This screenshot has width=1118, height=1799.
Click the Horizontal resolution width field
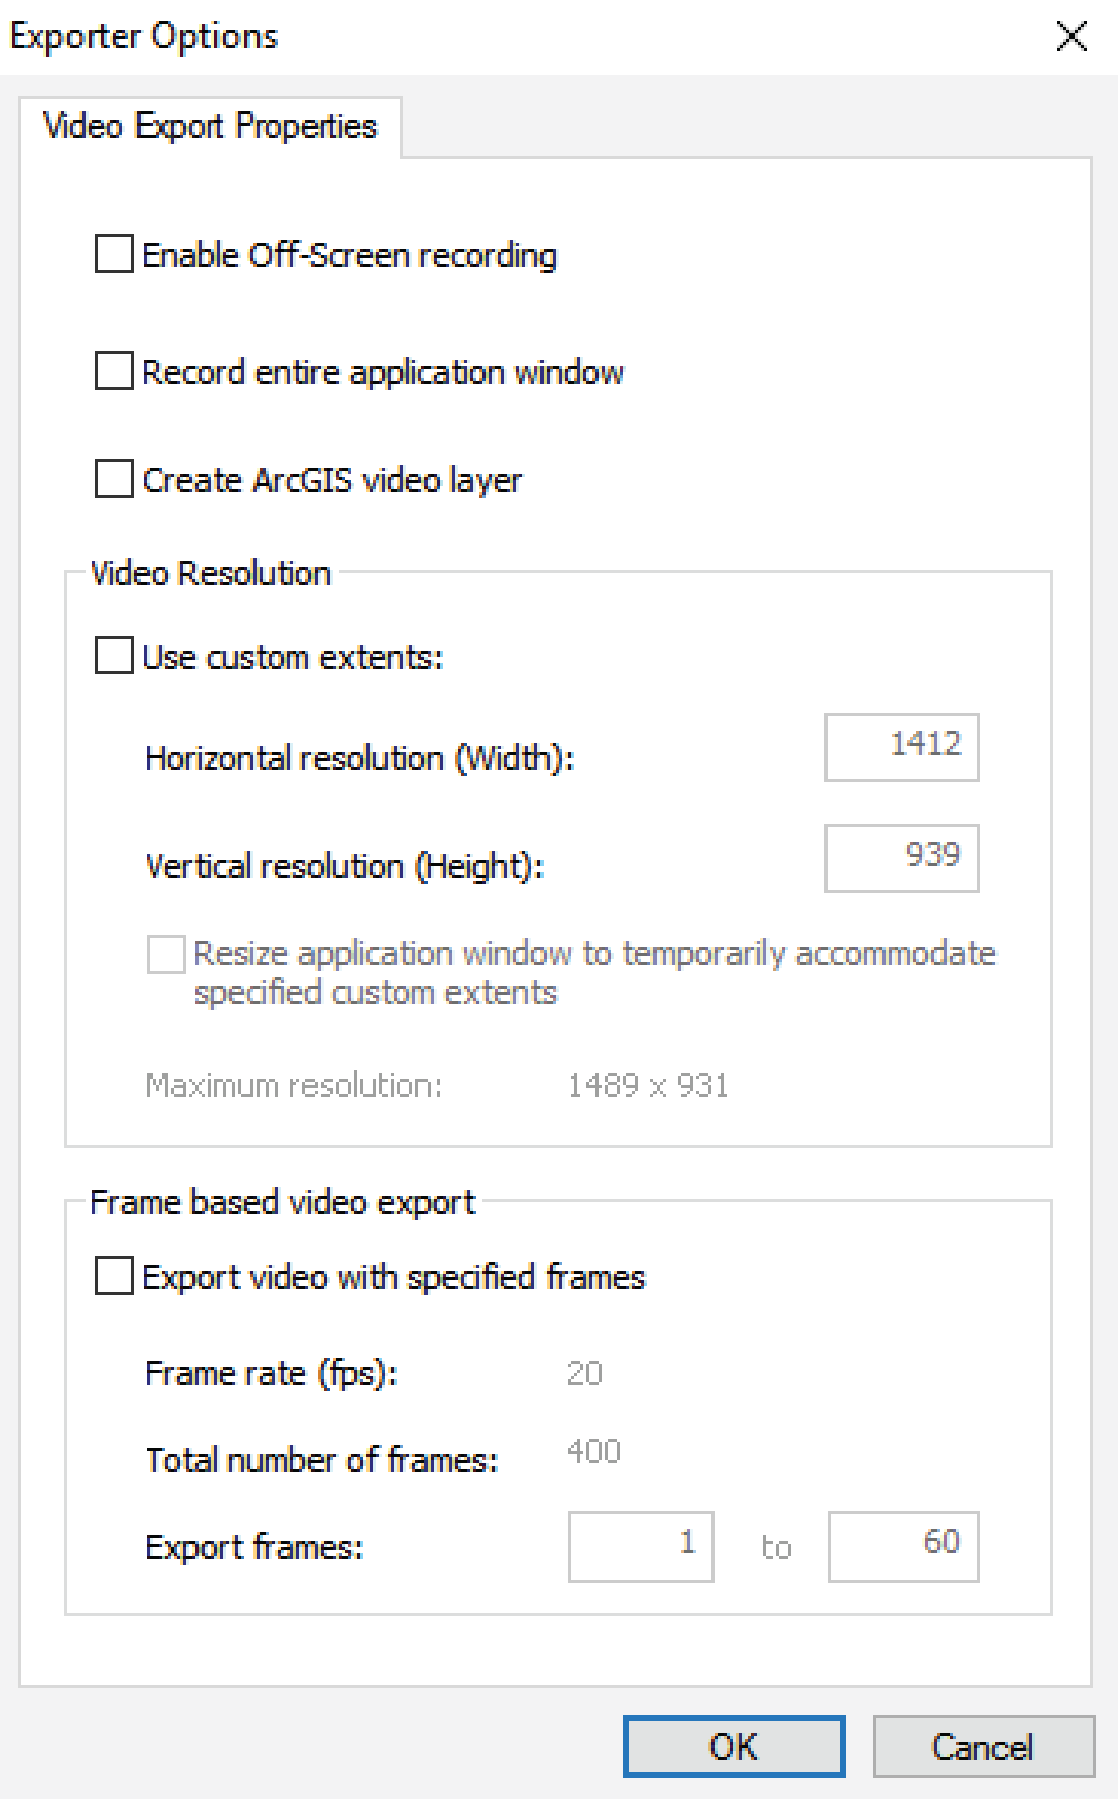coord(901,747)
